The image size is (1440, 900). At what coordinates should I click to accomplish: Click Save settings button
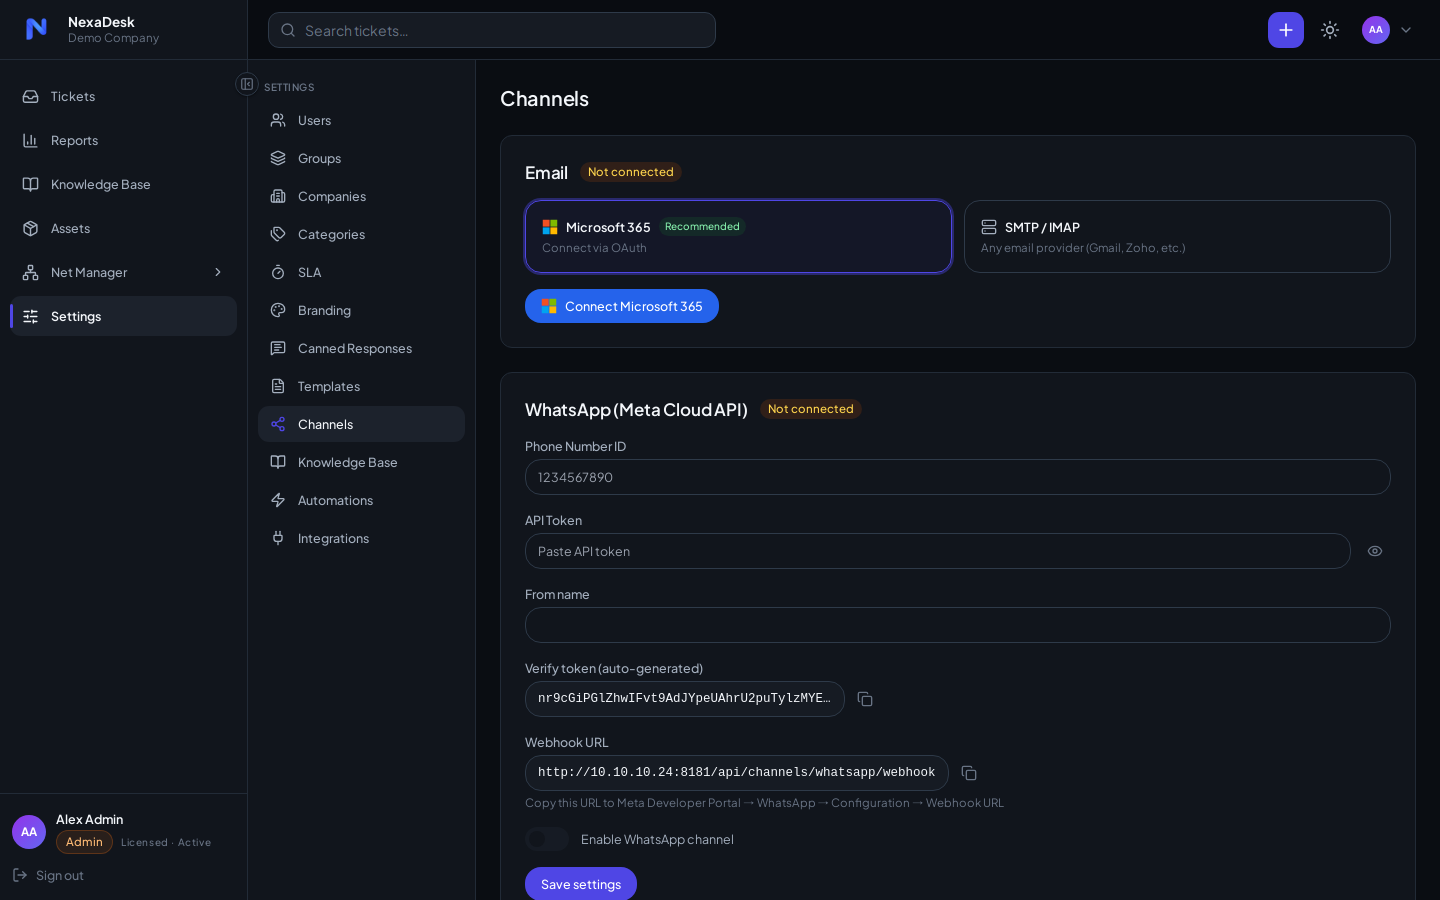point(581,884)
